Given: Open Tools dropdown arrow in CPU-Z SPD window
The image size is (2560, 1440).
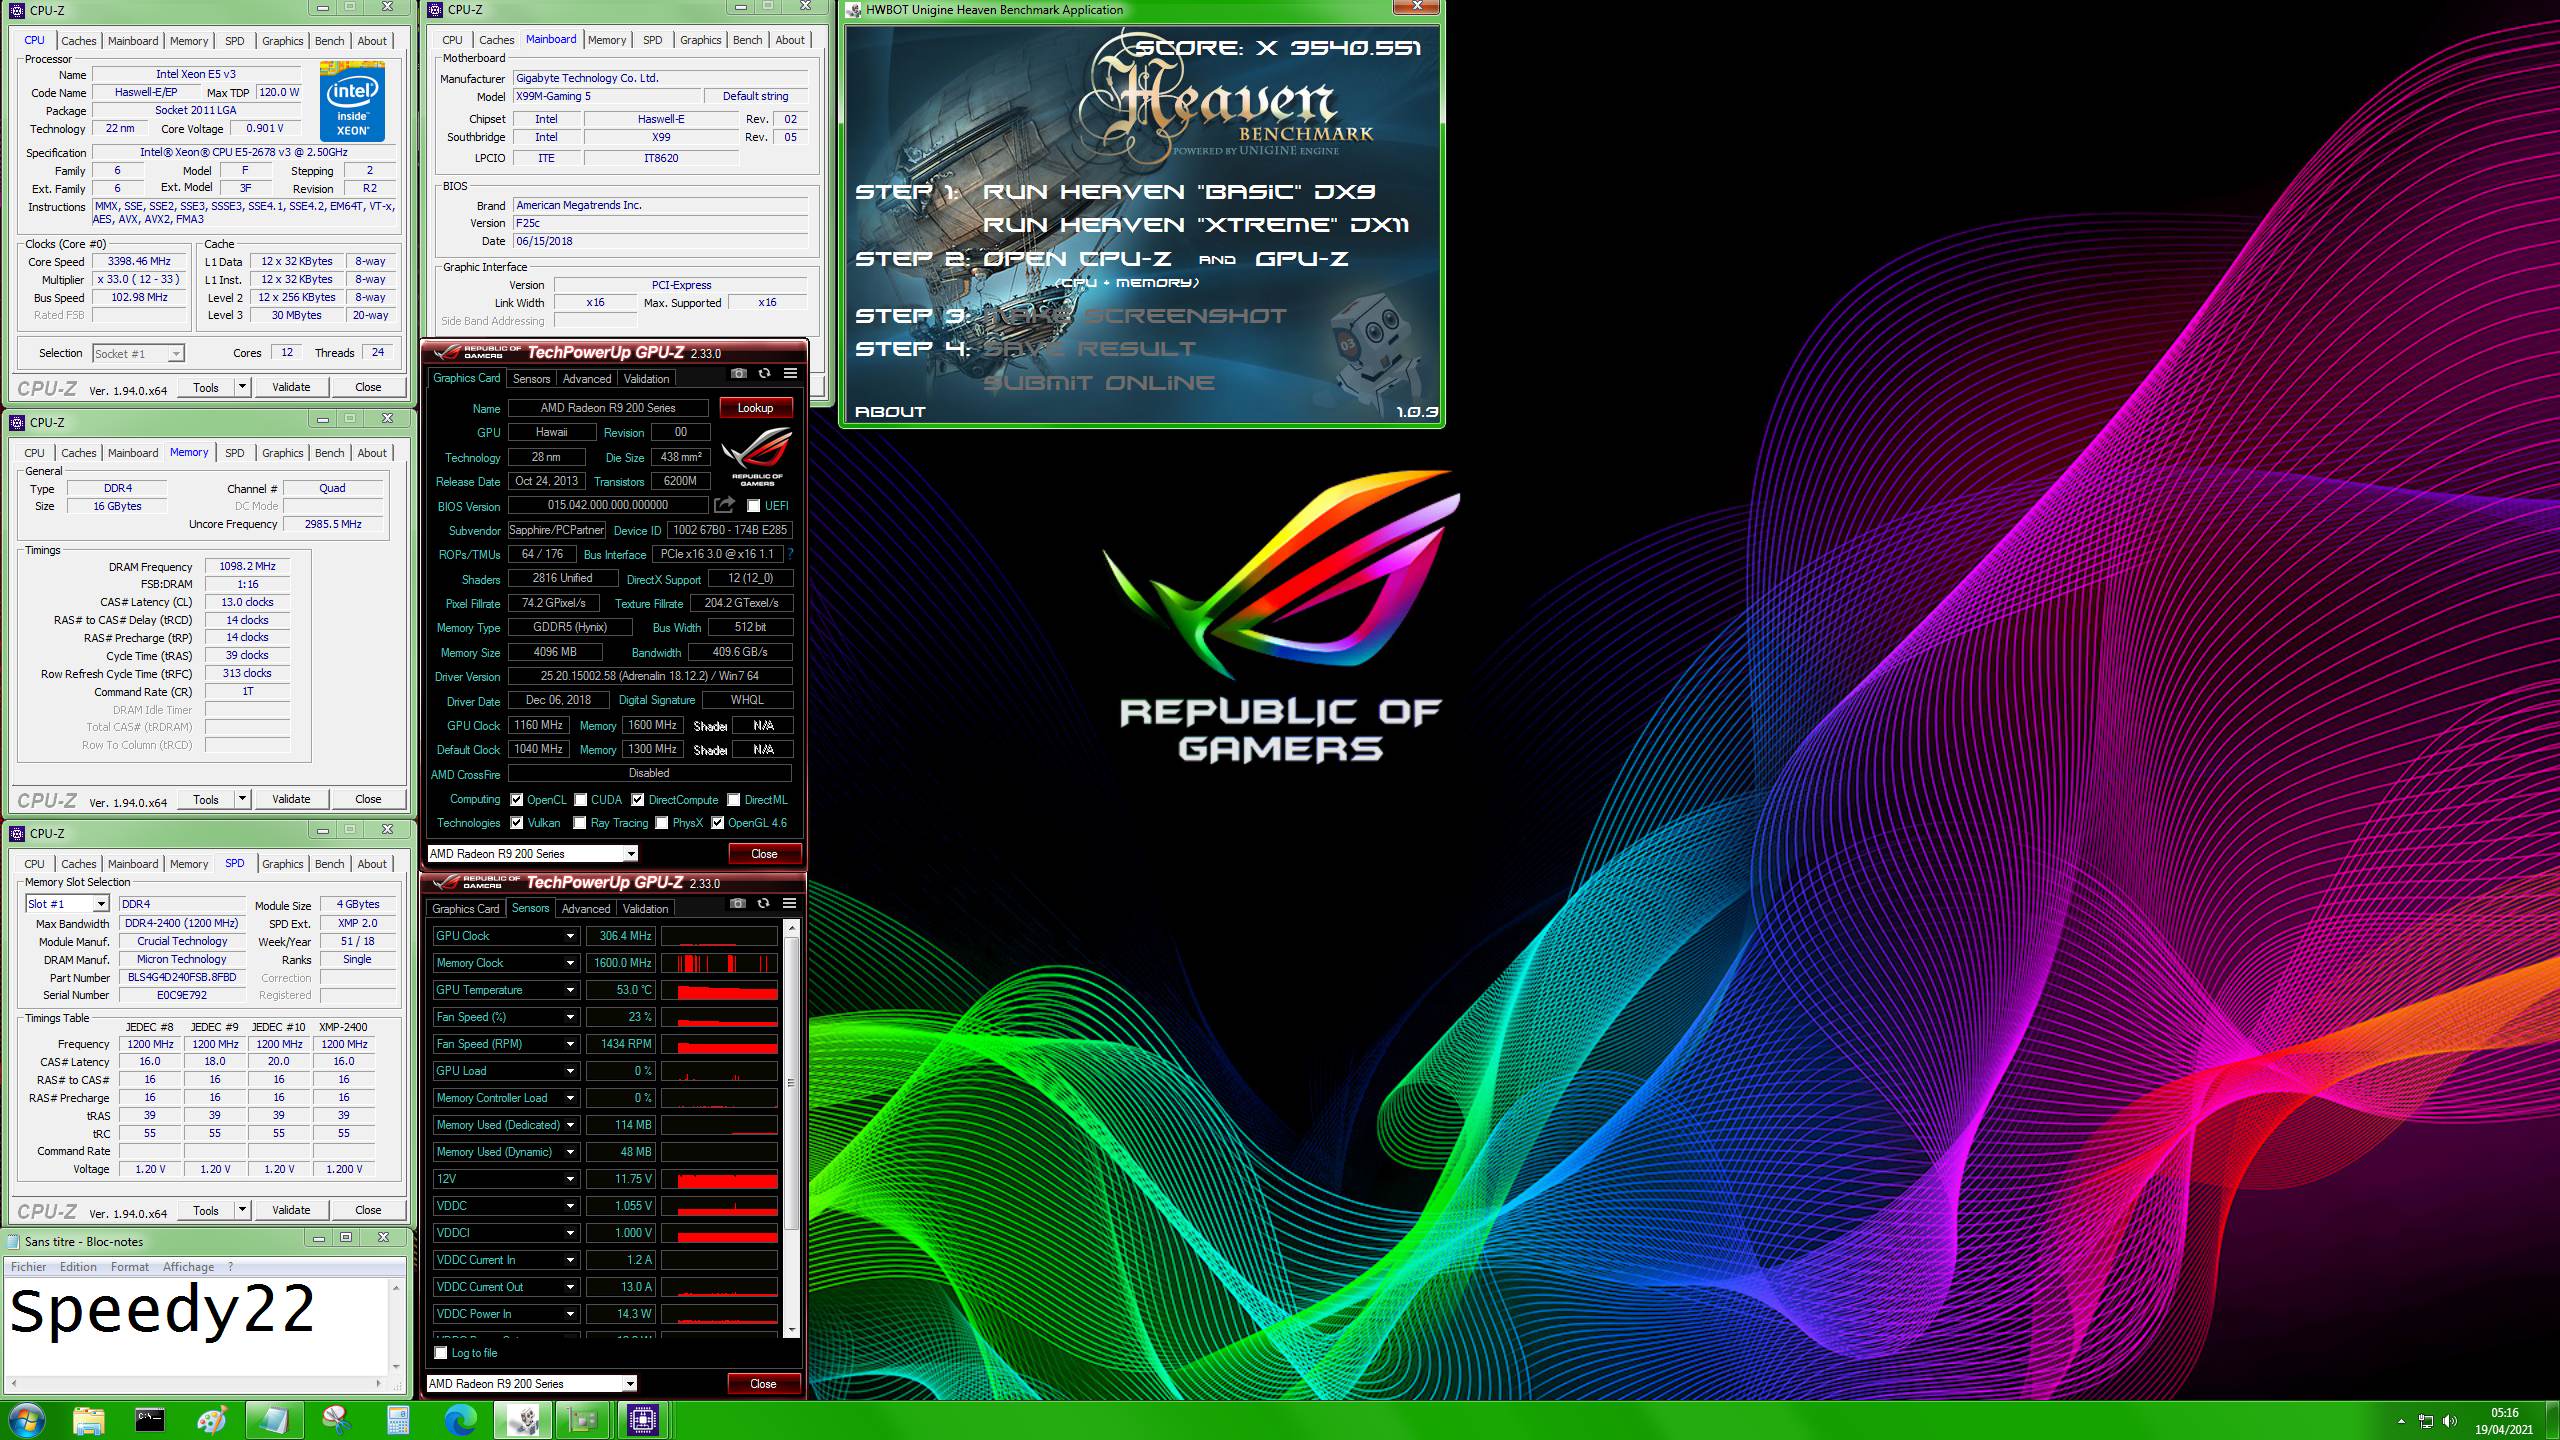Looking at the screenshot, I should (x=241, y=1210).
